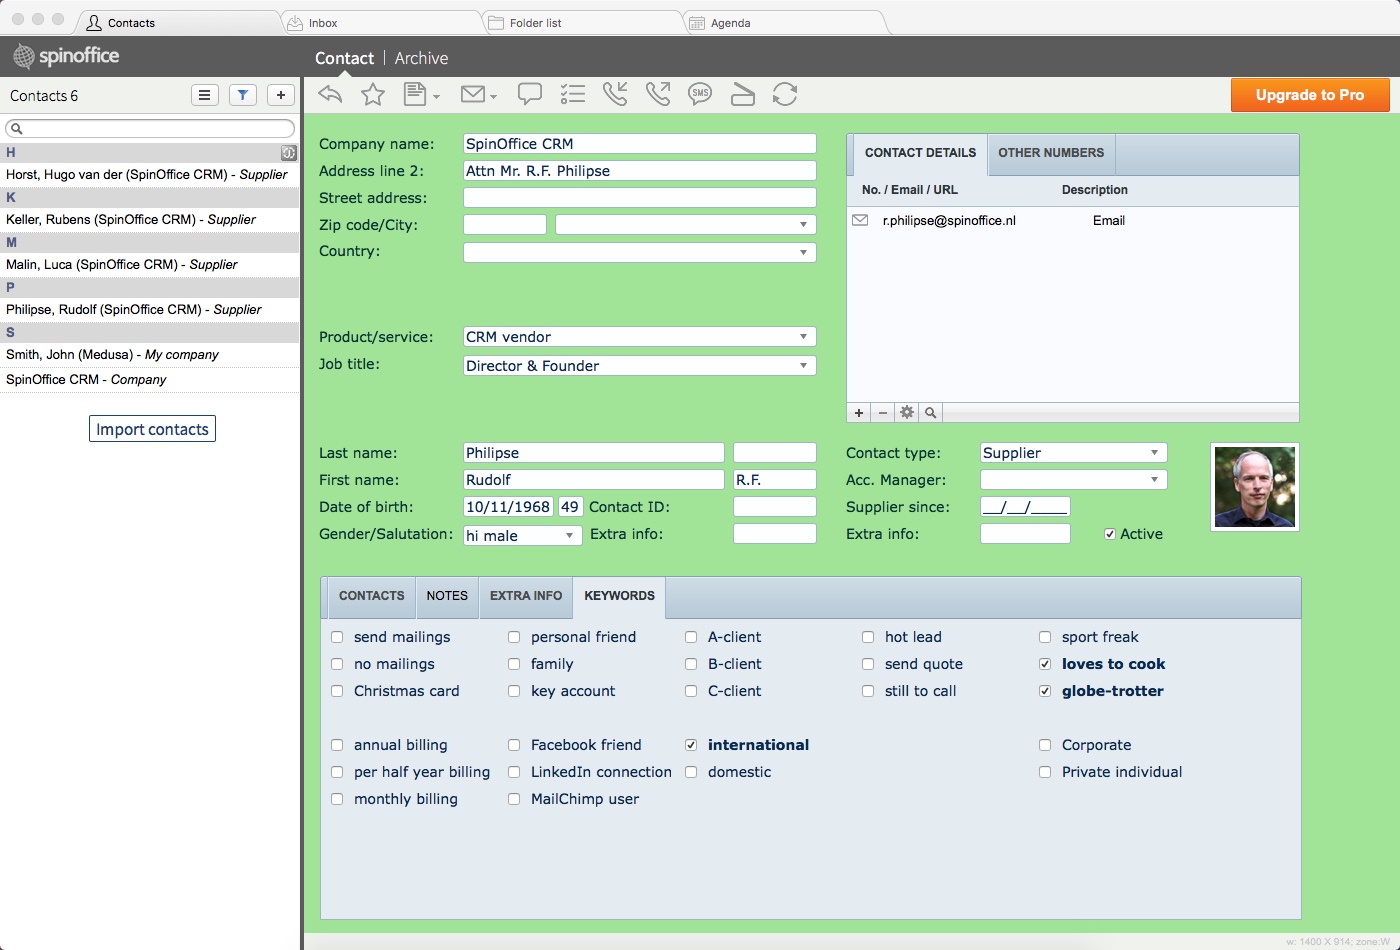
Task: Switch to the Inbox tab
Action: tap(381, 22)
